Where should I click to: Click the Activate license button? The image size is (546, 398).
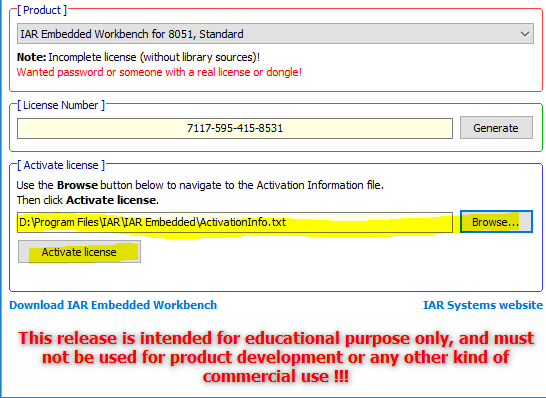point(79,252)
